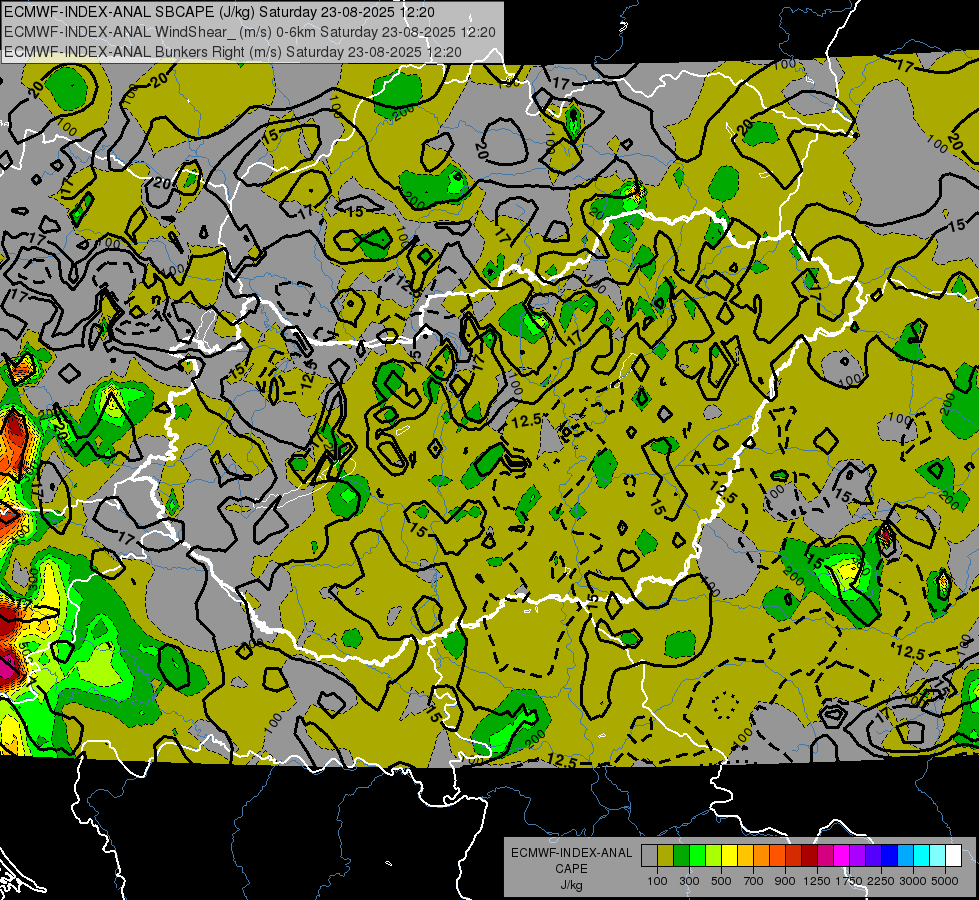Select the SBCAPE (J/kg) title line

pos(219,12)
